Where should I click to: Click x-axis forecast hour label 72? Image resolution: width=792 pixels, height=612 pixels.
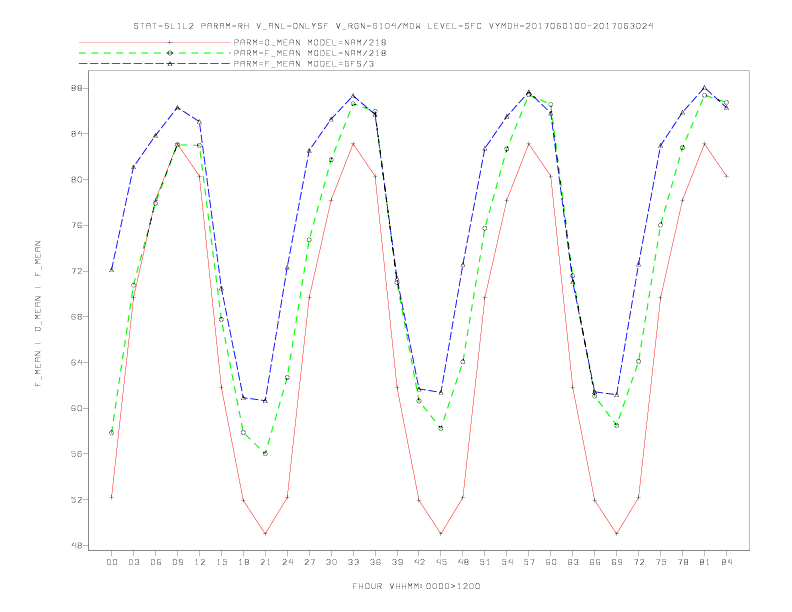tap(638, 562)
